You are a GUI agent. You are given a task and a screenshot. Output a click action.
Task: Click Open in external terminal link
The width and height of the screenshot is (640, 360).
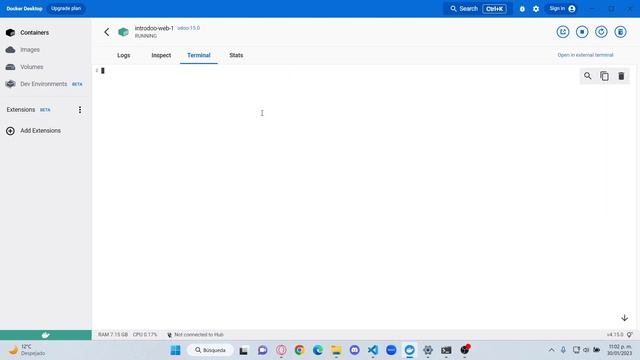pyautogui.click(x=585, y=55)
